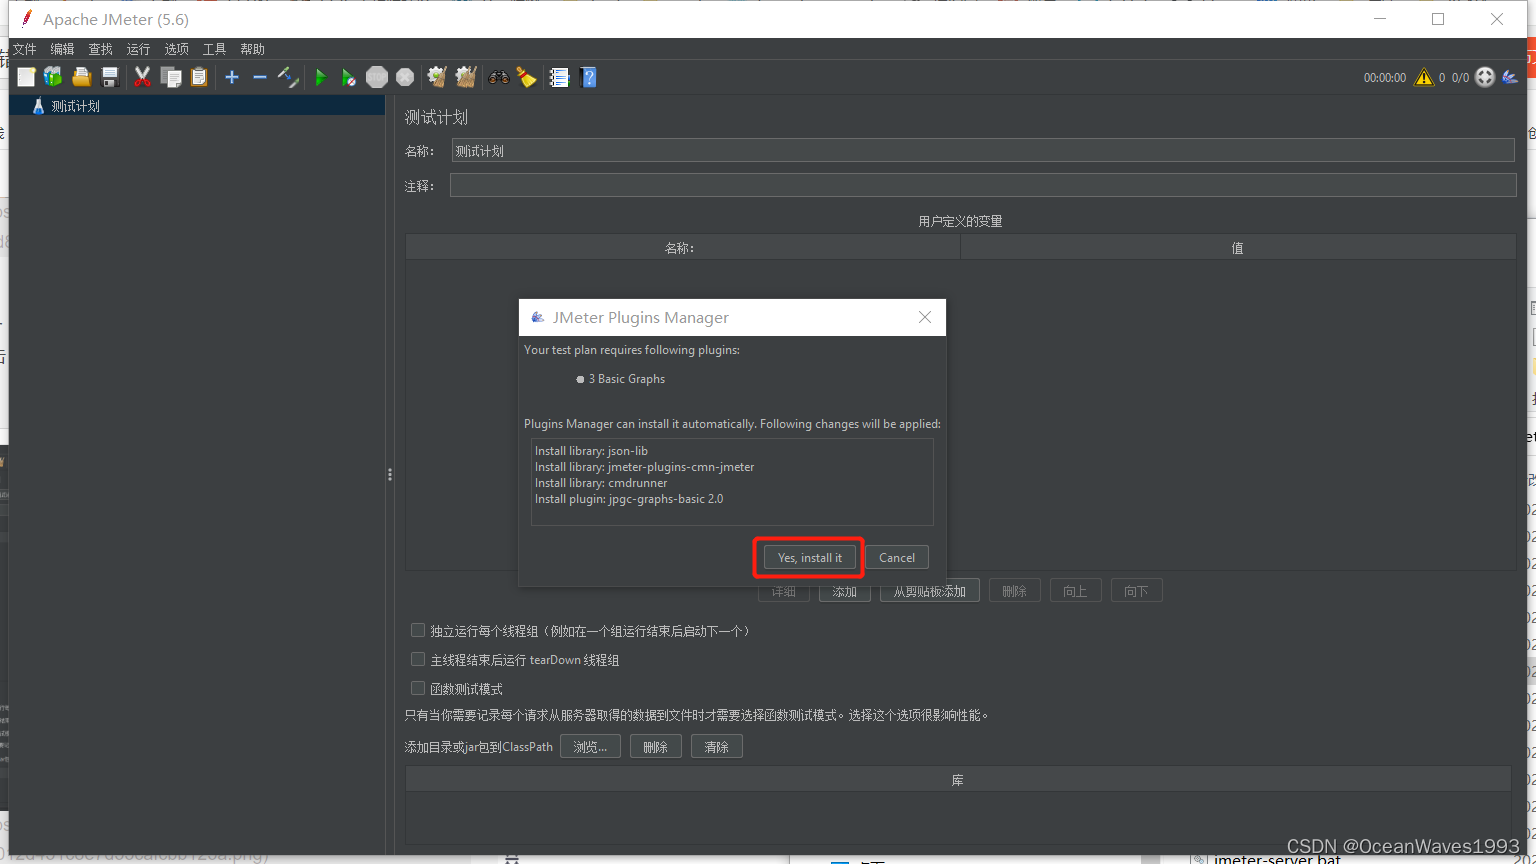Click 'Install library: jmeter-plugins-cmn-jmeter' line

pos(644,467)
